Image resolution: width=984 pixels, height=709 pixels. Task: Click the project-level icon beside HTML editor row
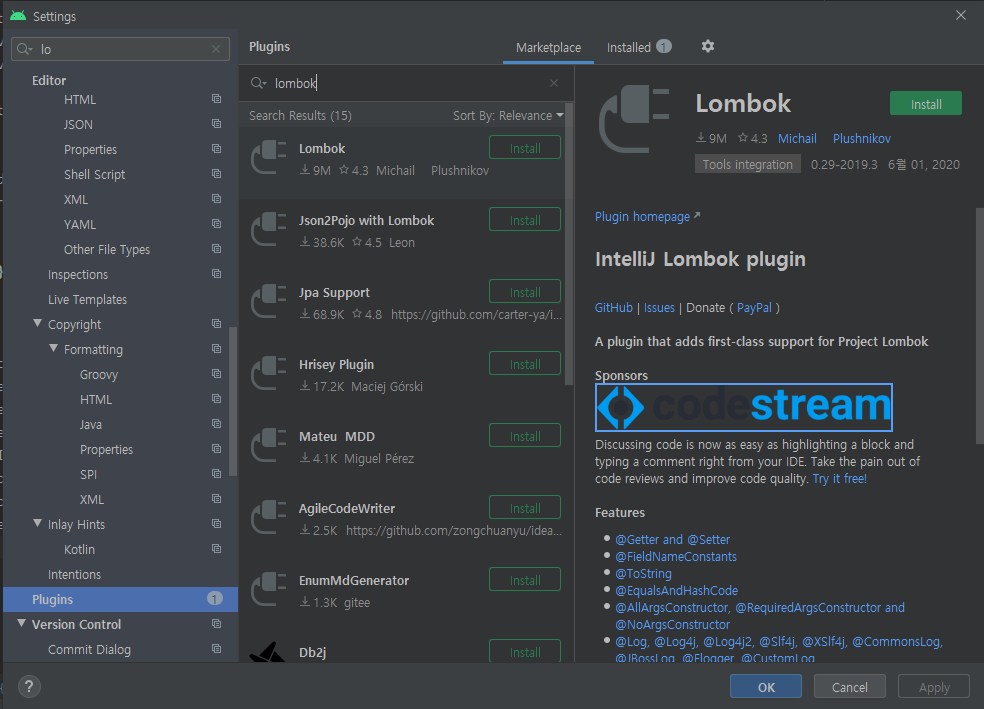click(217, 99)
